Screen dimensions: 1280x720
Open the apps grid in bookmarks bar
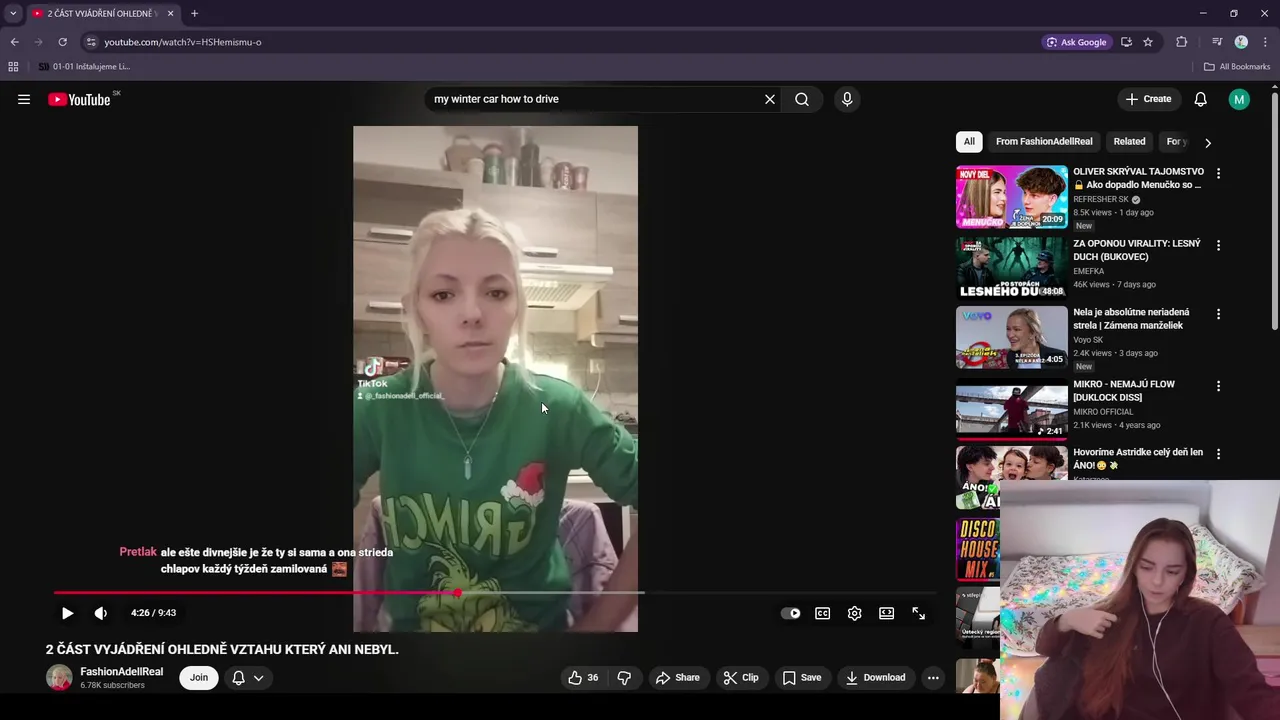click(x=13, y=67)
